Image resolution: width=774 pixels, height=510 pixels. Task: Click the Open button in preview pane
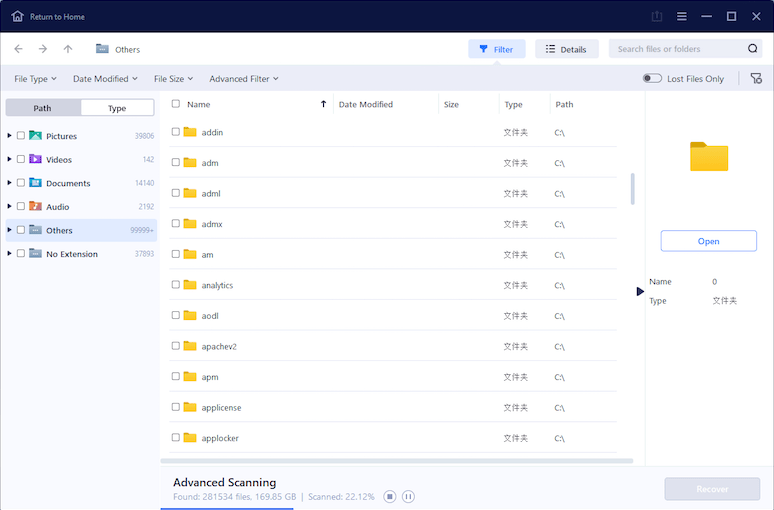tap(708, 241)
